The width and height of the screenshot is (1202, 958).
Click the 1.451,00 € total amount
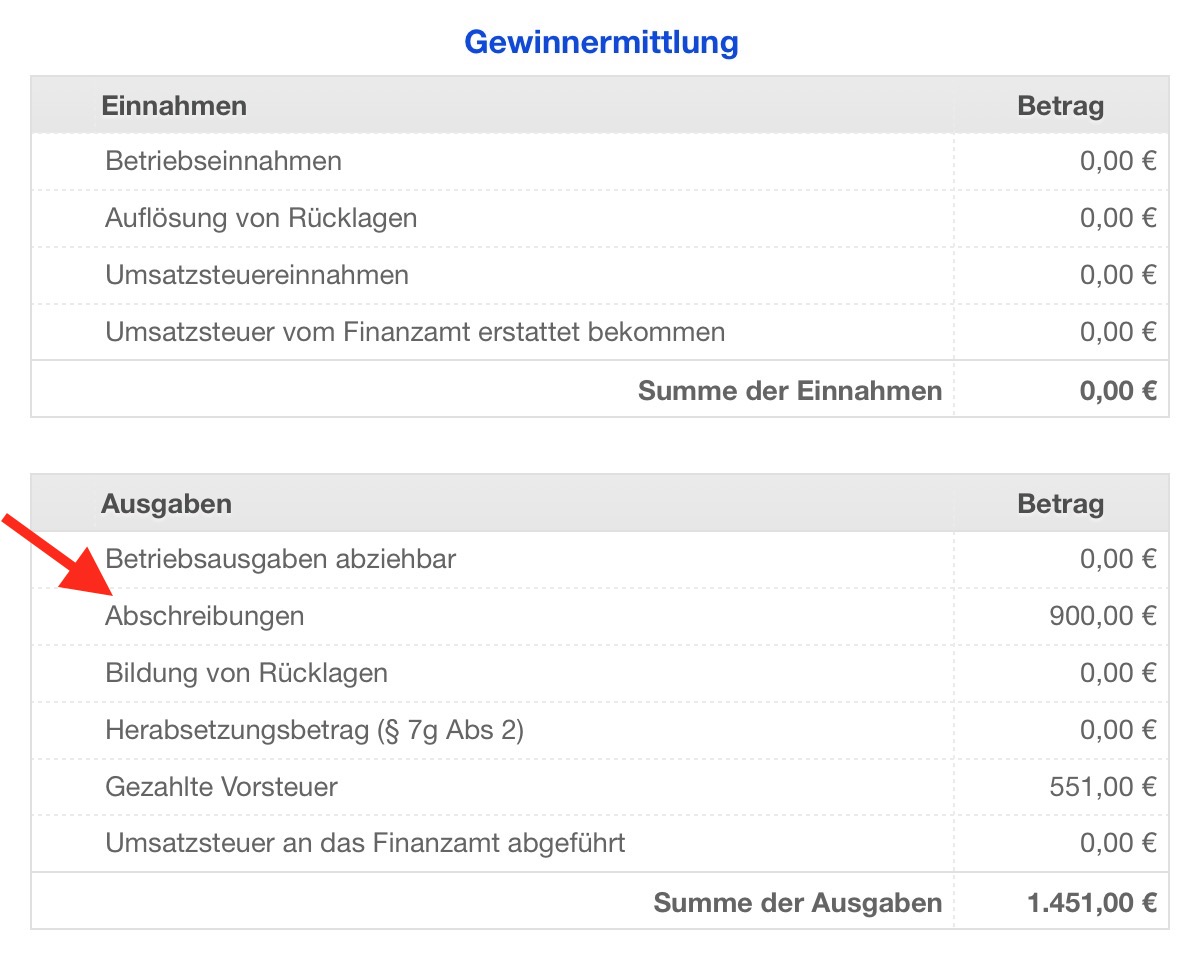point(1091,902)
